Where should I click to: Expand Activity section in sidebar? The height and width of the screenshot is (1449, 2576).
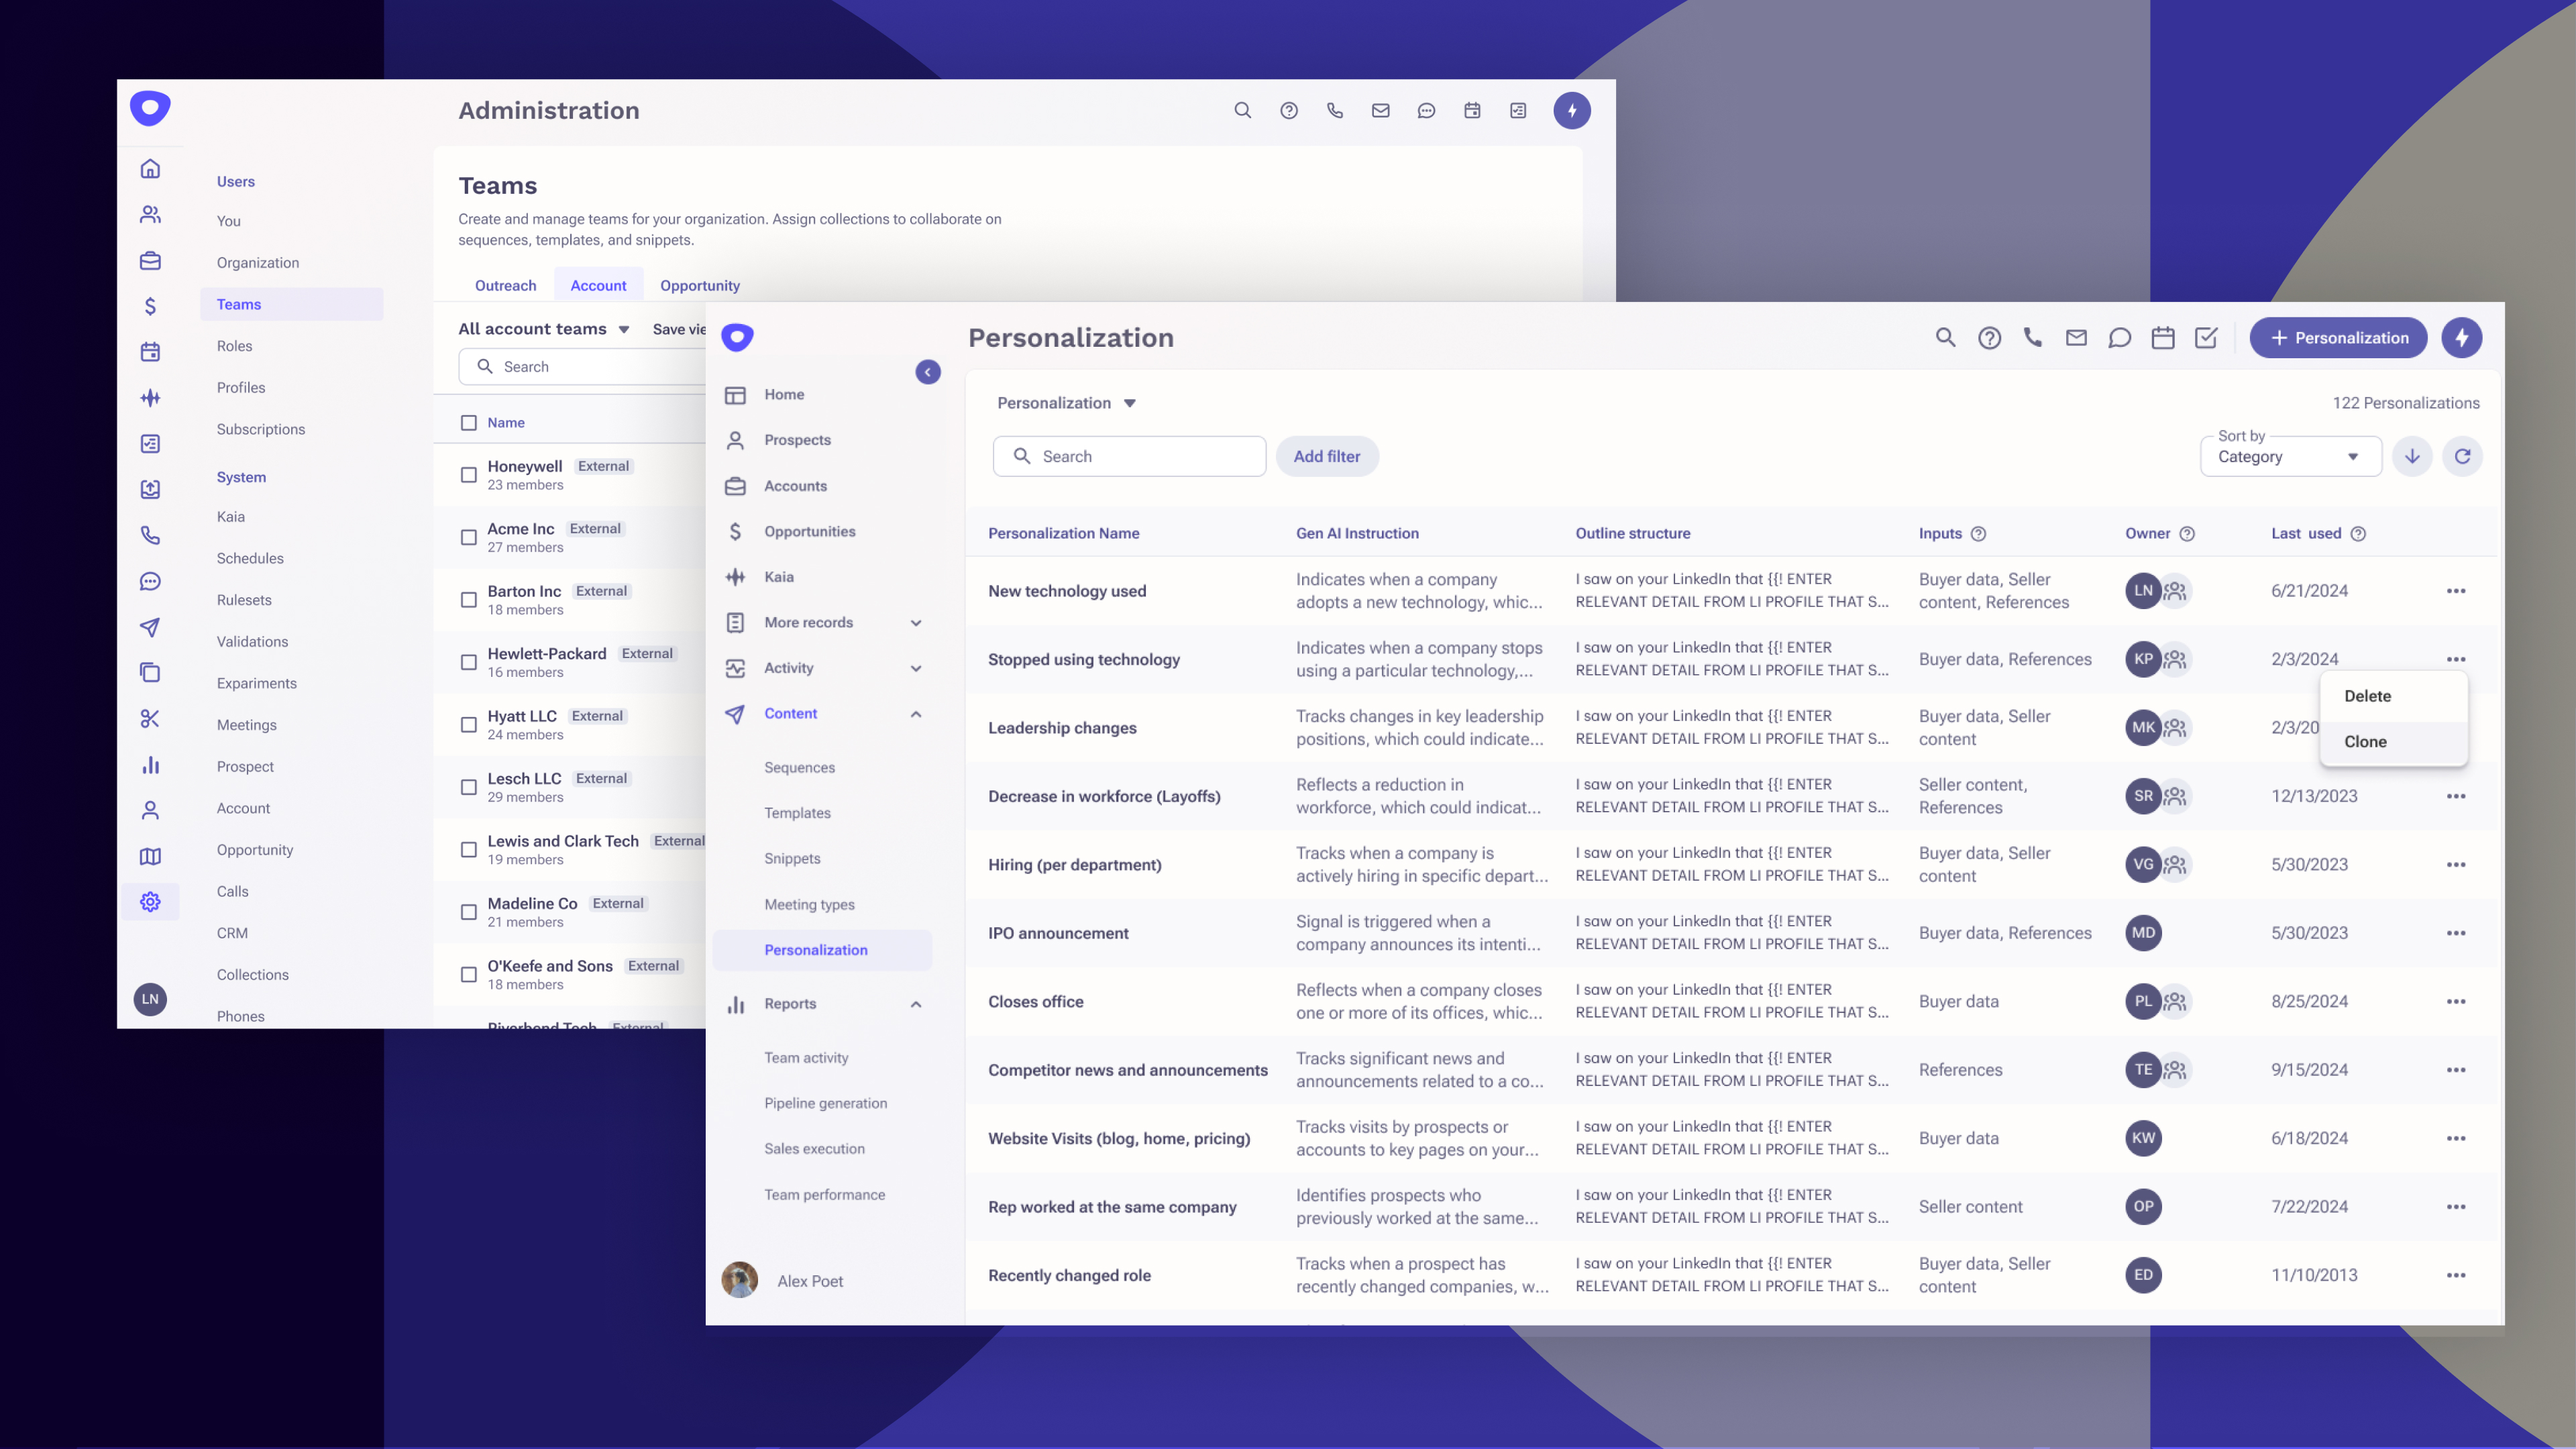[x=916, y=668]
